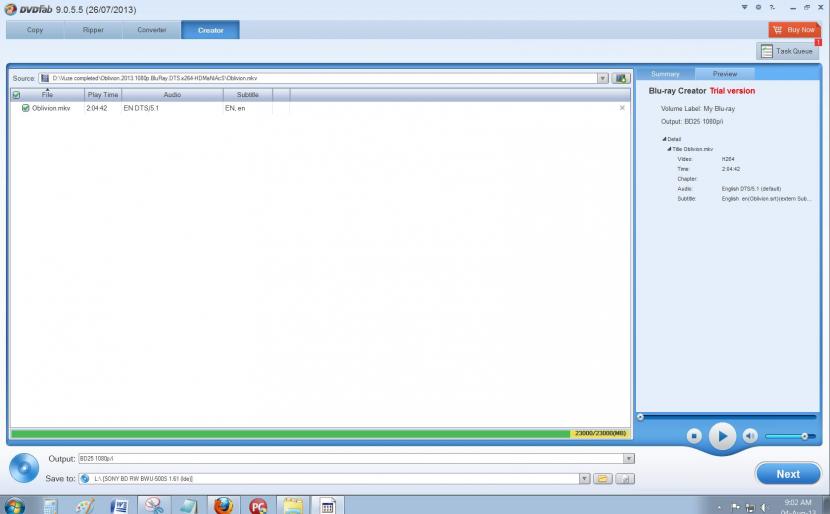Click the Play Time column header
This screenshot has height=514, width=830.
pos(103,95)
